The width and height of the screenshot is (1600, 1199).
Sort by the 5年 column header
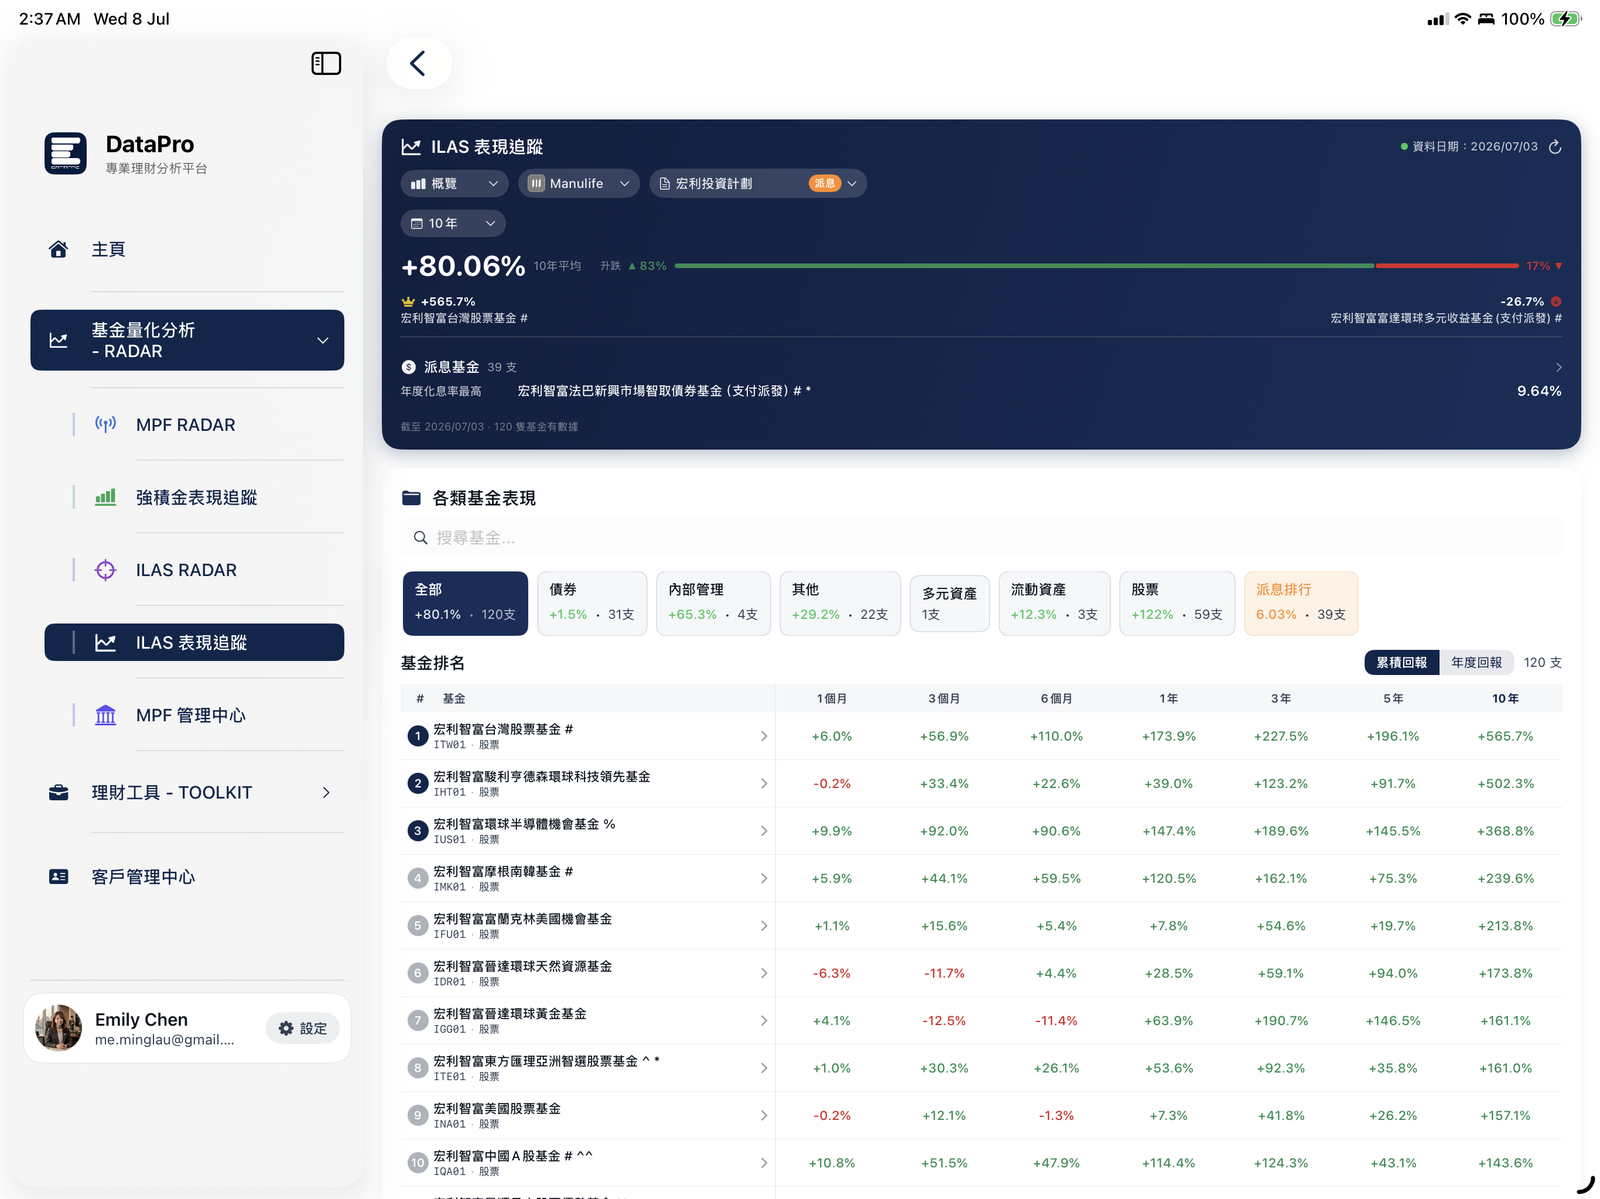tap(1393, 698)
